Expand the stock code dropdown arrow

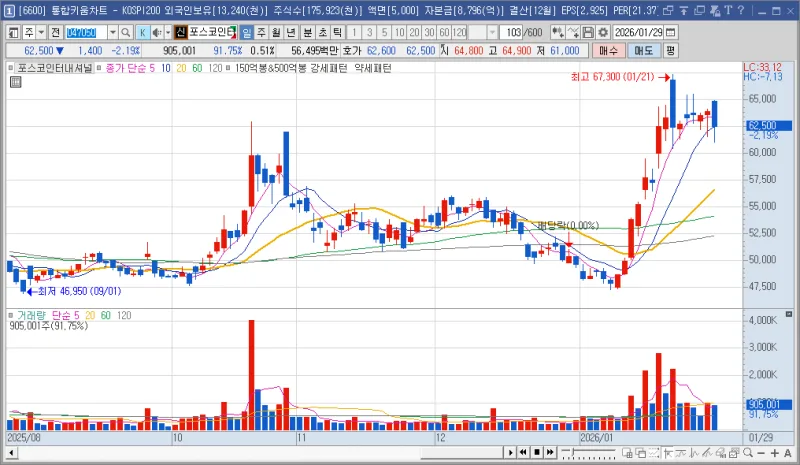113,32
